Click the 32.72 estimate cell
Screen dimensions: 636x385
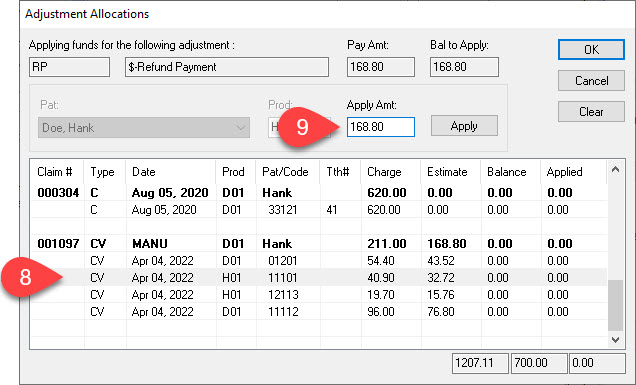point(440,277)
